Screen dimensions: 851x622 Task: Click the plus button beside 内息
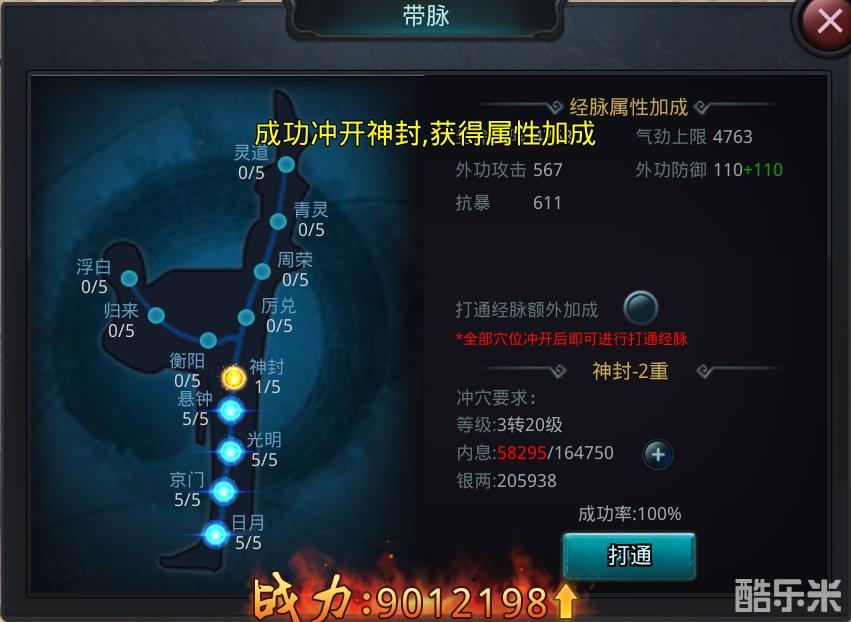point(658,454)
